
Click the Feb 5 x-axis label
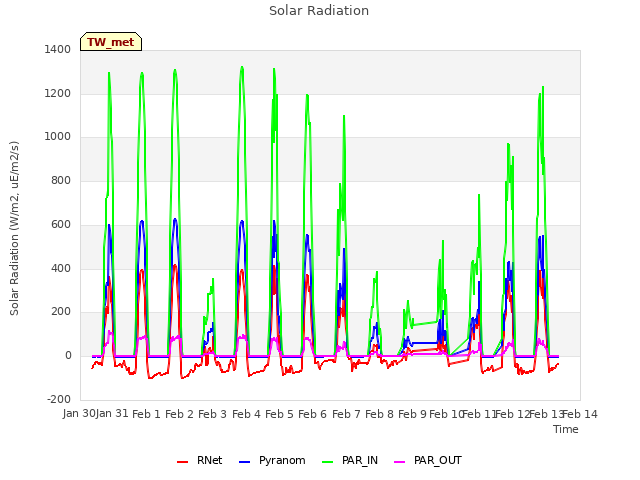[x=279, y=414]
